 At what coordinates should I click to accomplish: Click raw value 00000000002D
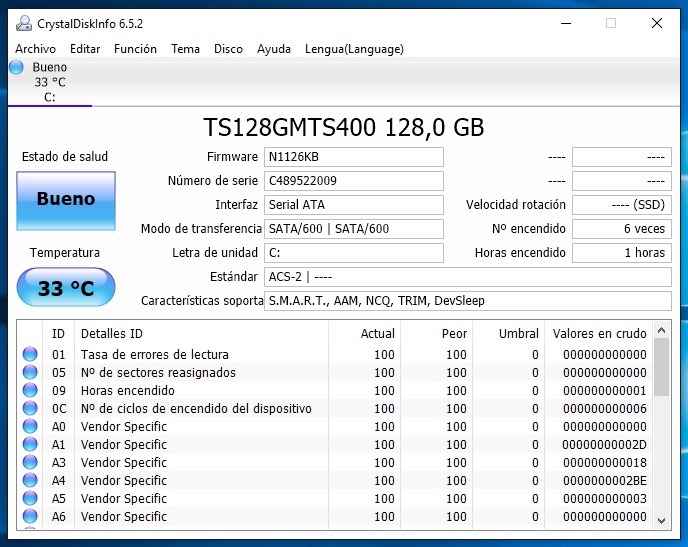click(x=604, y=444)
